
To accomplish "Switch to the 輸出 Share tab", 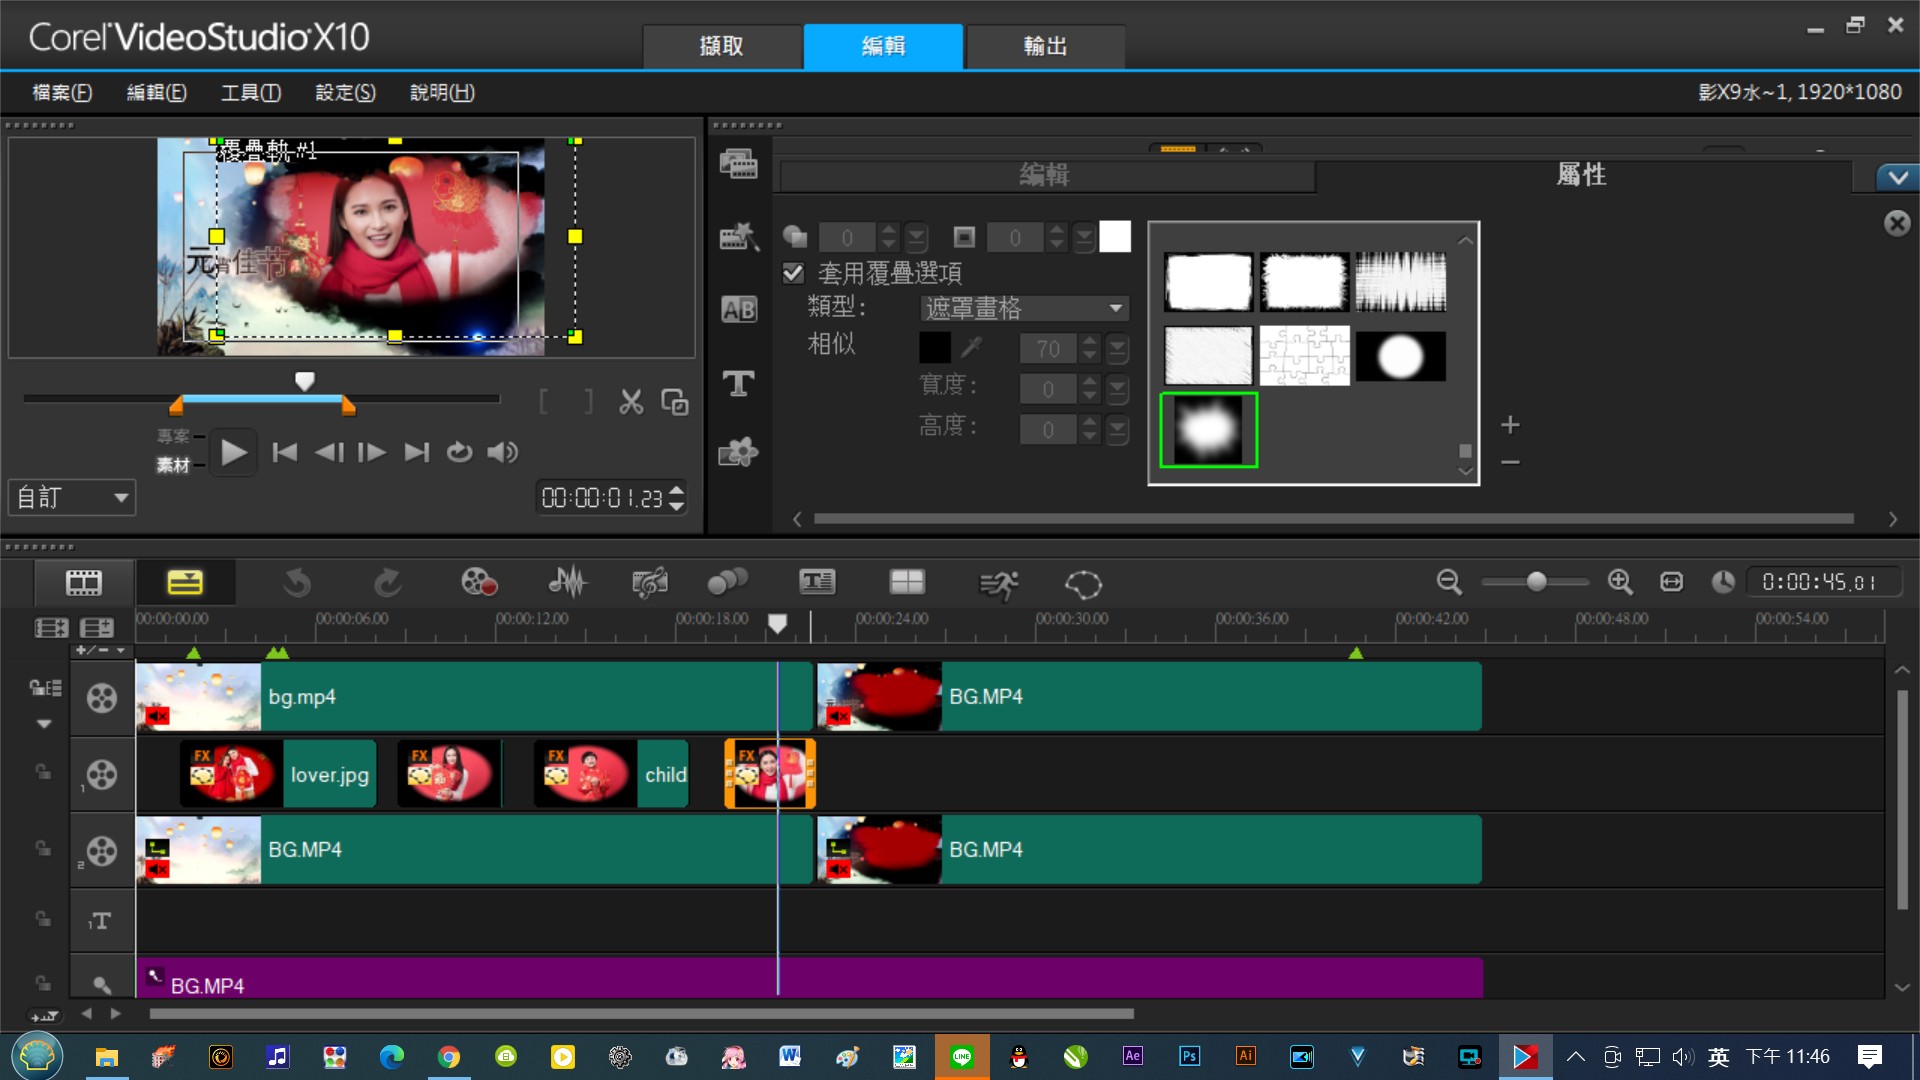I will pyautogui.click(x=1045, y=46).
